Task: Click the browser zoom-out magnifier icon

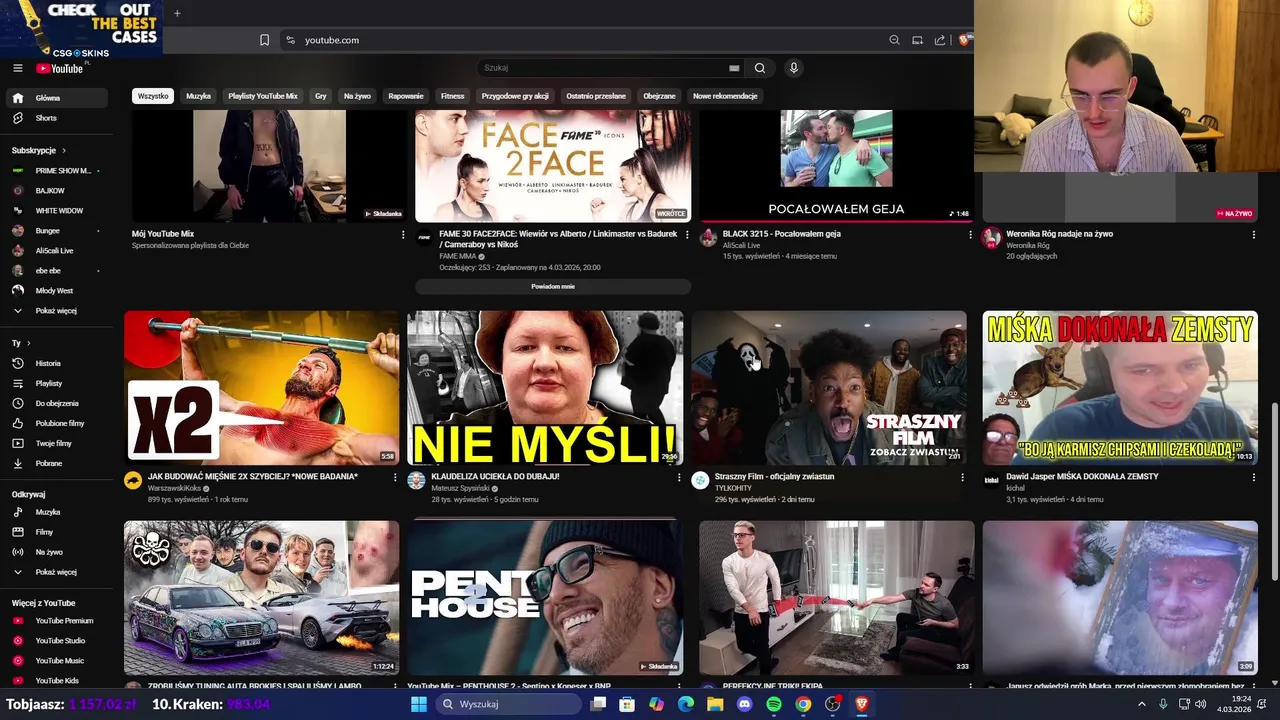Action: pyautogui.click(x=894, y=40)
